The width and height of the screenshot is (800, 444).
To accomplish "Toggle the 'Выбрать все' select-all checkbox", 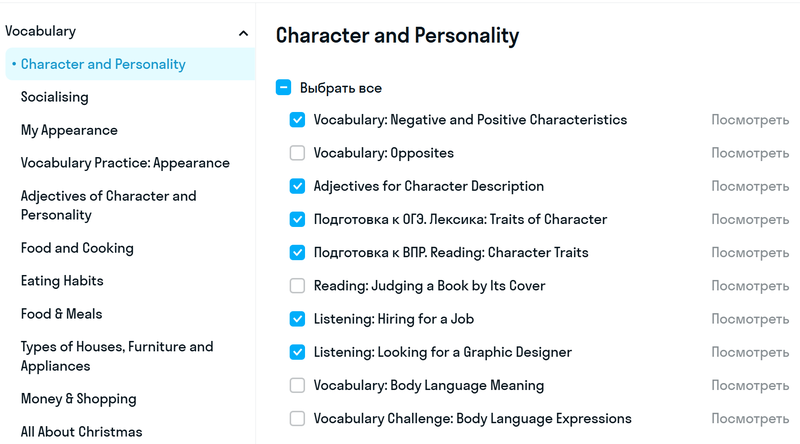I will [x=284, y=88].
